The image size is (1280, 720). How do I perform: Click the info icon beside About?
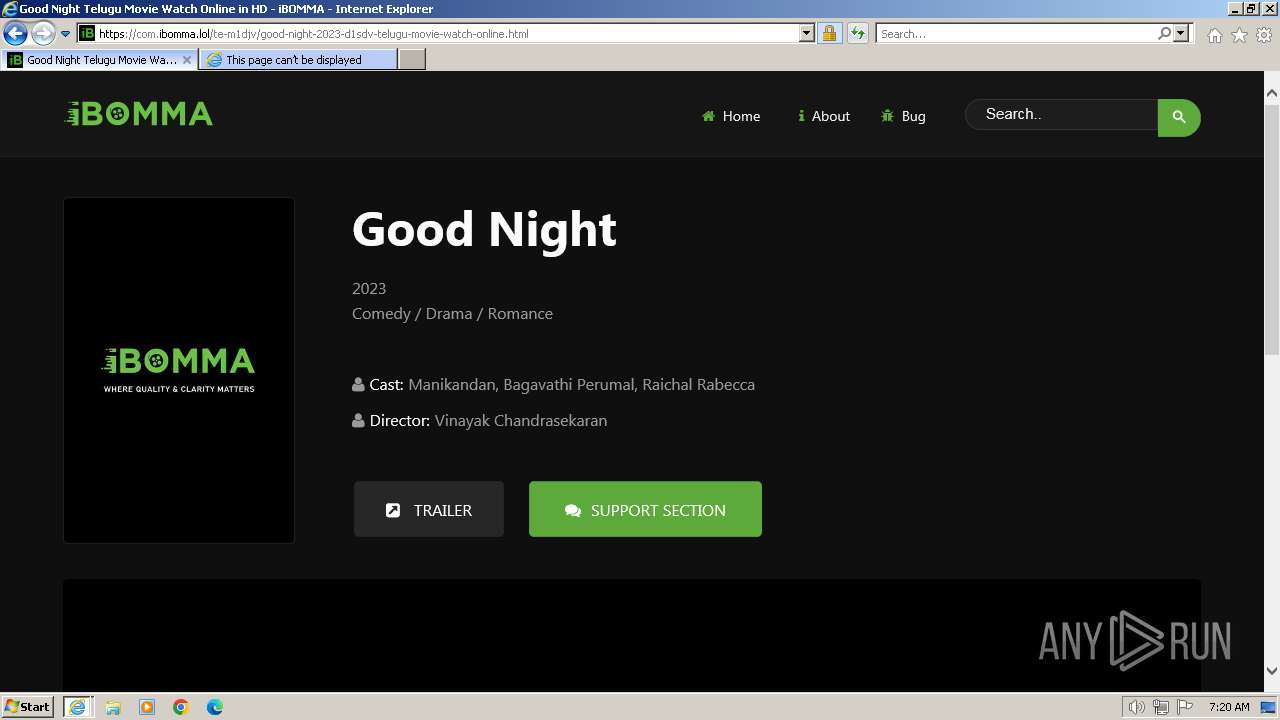point(801,116)
